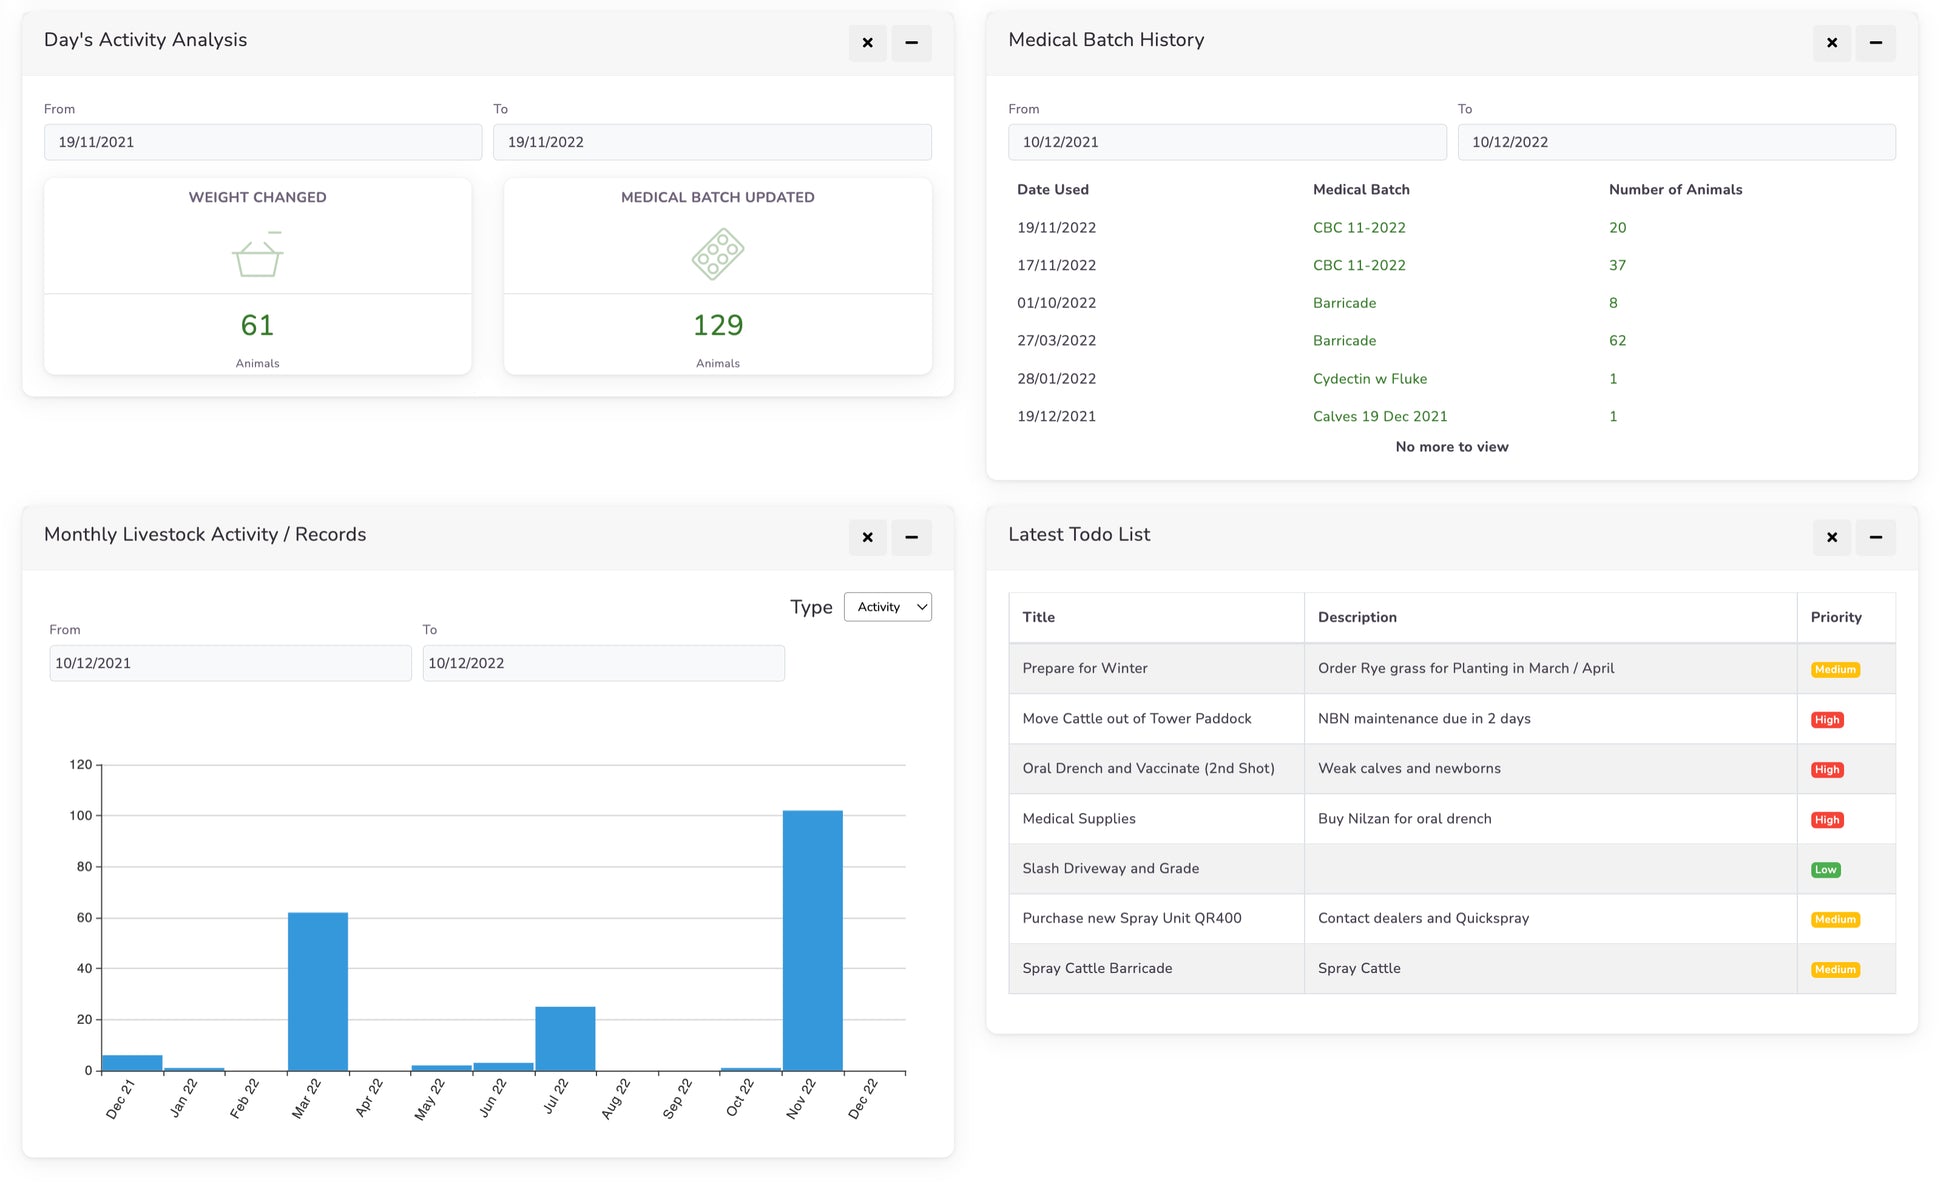1946x1192 pixels.
Task: Click the weight scale basket icon
Action: click(x=257, y=256)
